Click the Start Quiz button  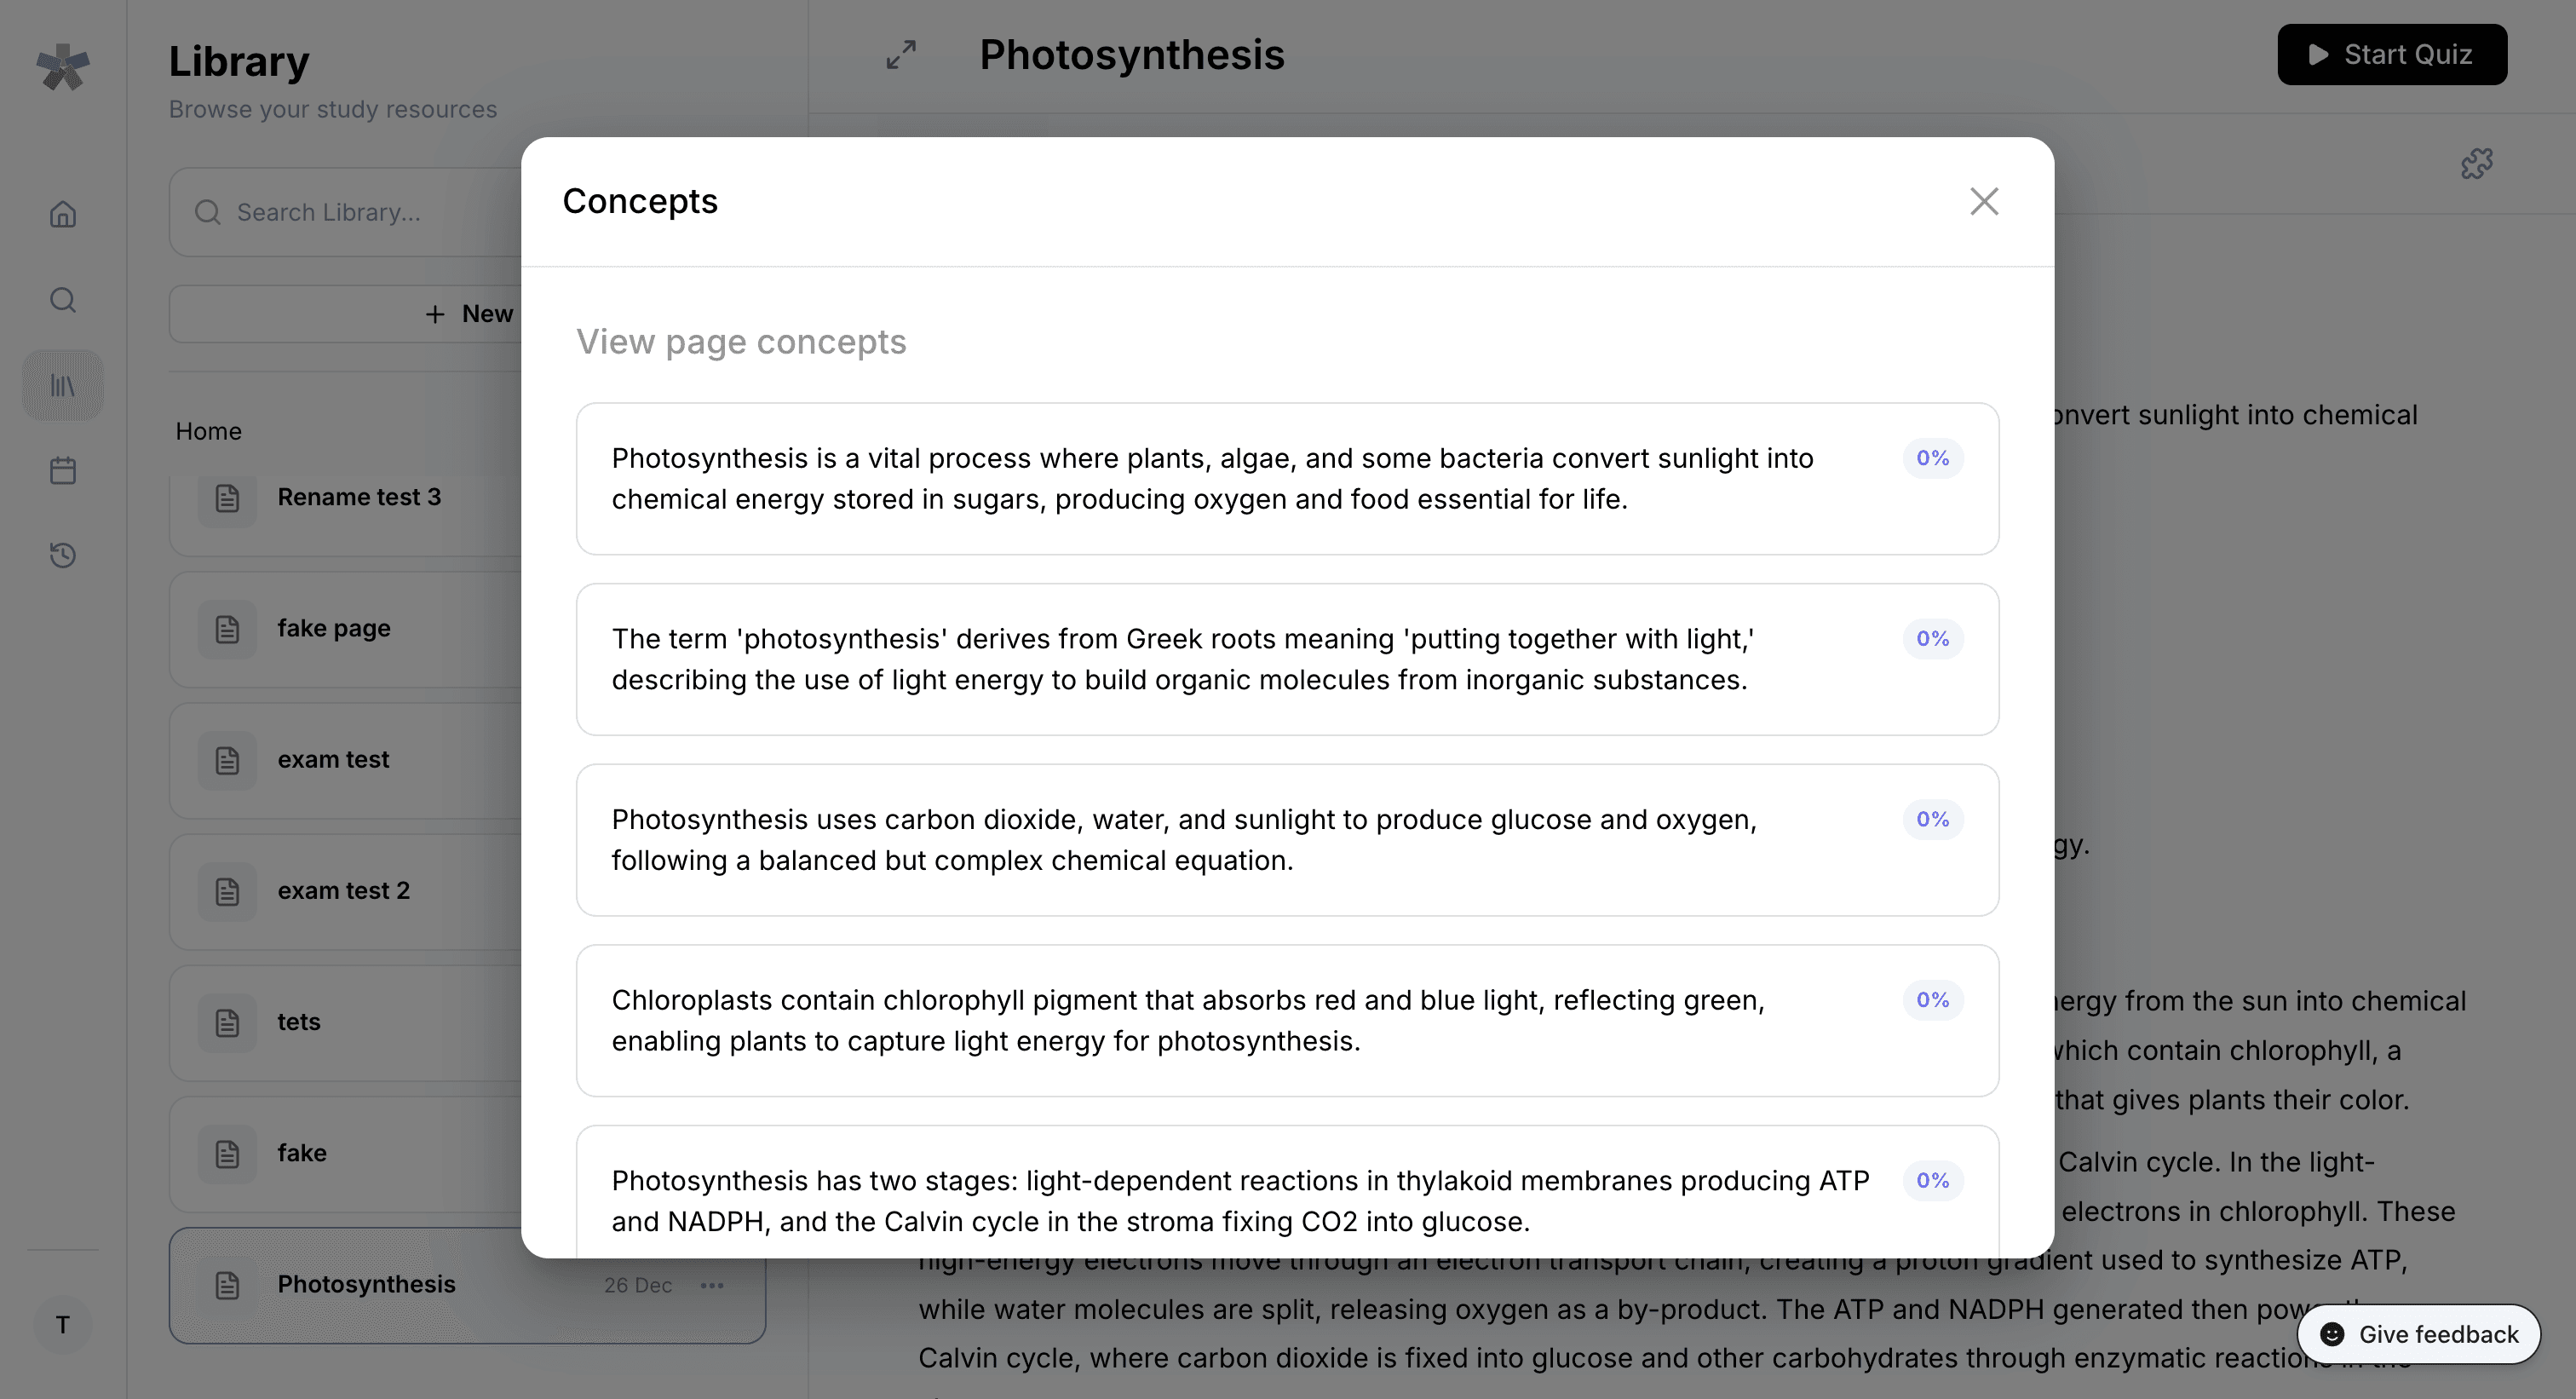tap(2391, 55)
